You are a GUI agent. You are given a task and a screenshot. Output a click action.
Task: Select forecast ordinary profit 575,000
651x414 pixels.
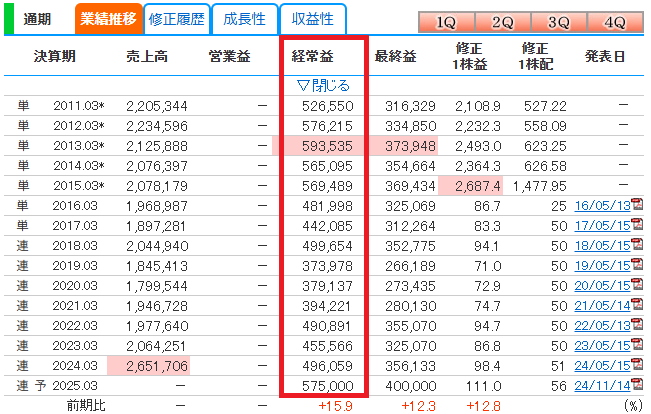click(328, 386)
